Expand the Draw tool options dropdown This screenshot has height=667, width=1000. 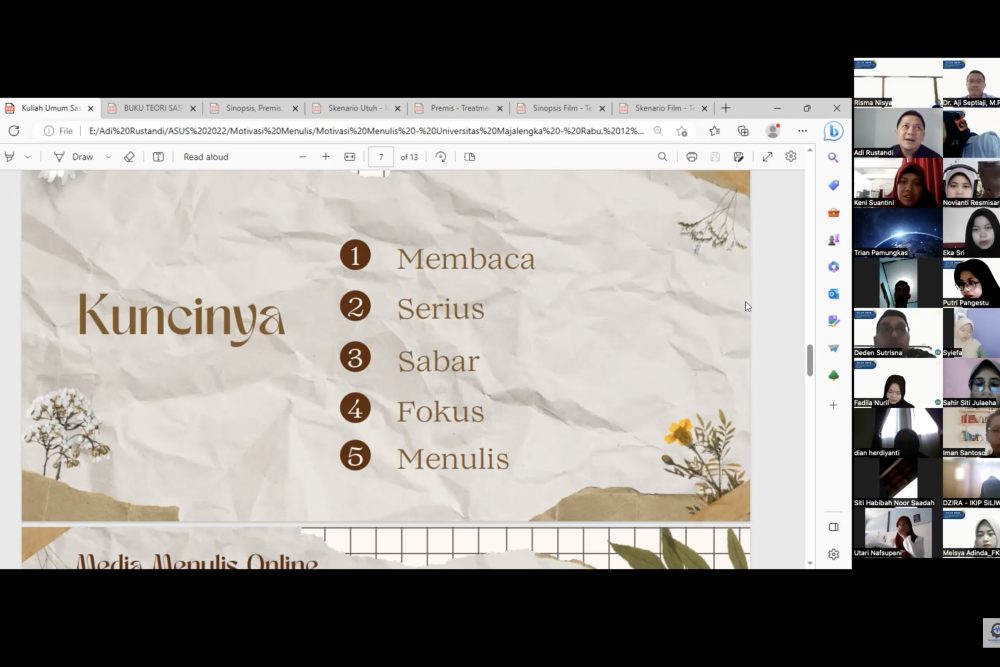[x=108, y=157]
